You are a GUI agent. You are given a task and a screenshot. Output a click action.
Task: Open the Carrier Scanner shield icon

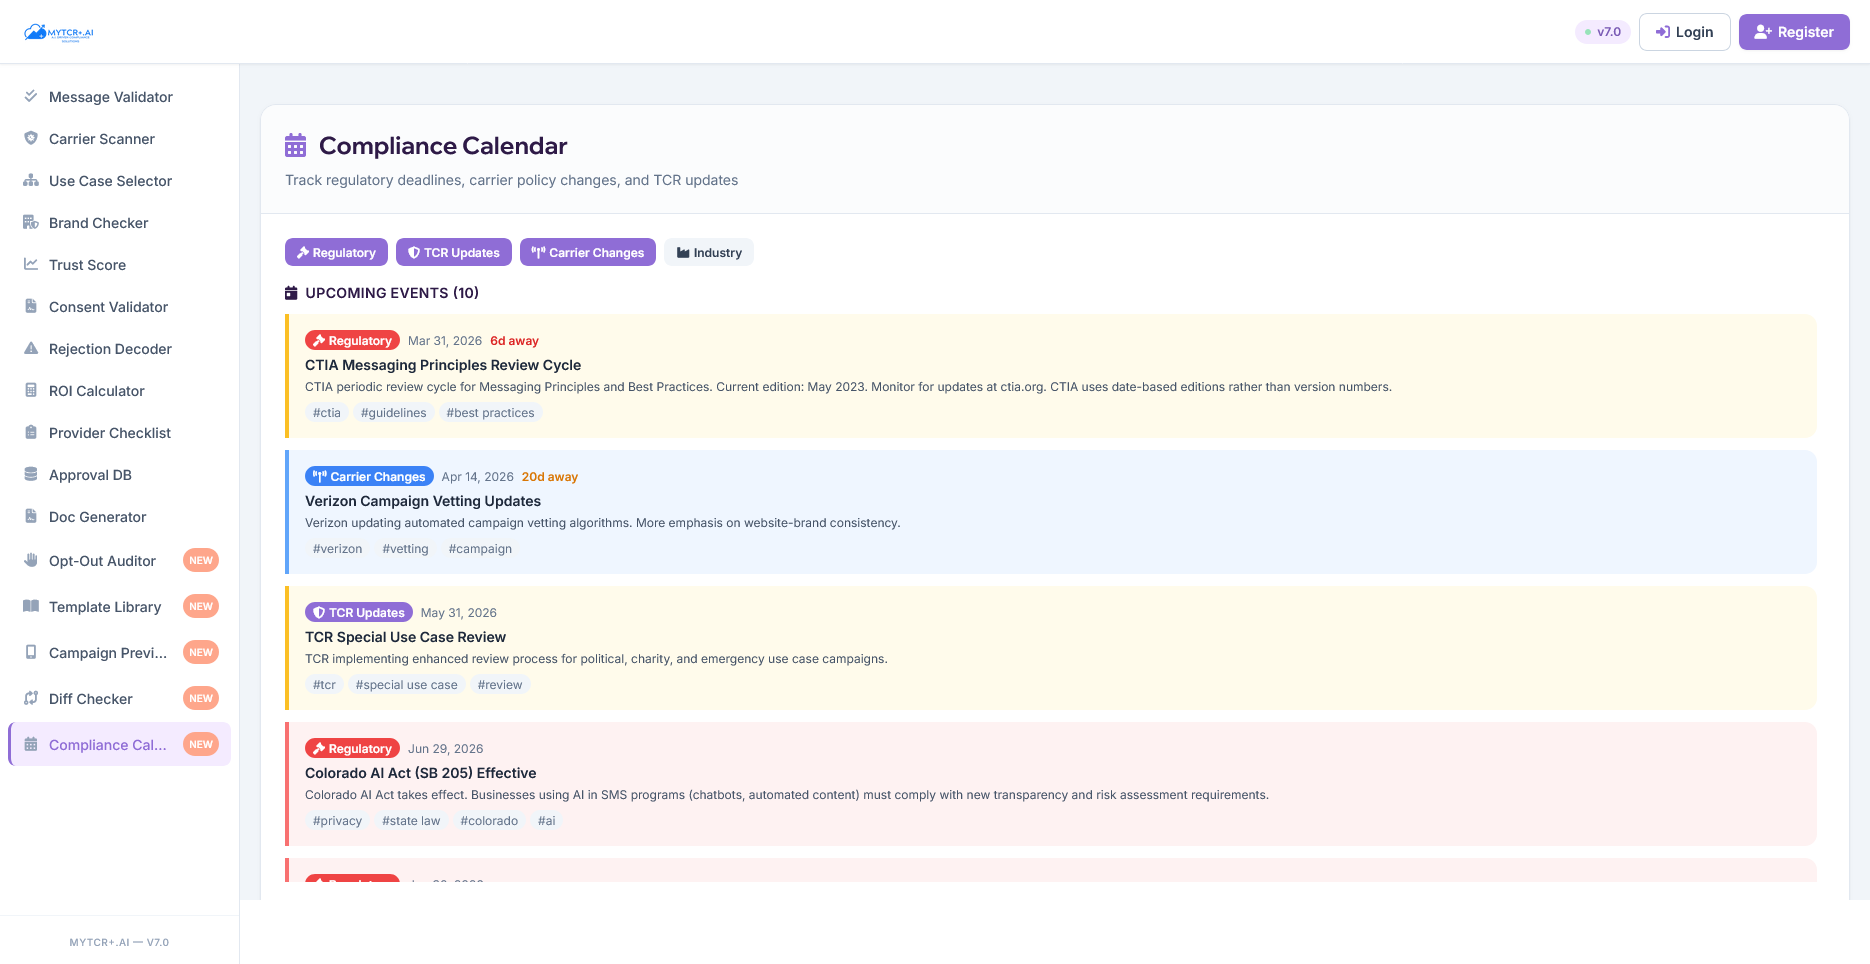(x=31, y=138)
